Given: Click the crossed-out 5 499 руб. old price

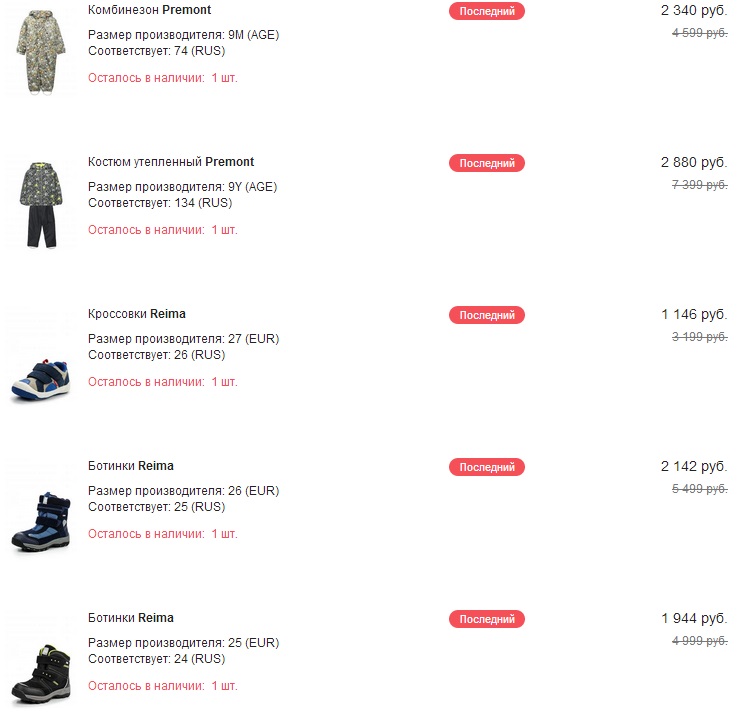Looking at the screenshot, I should [699, 489].
